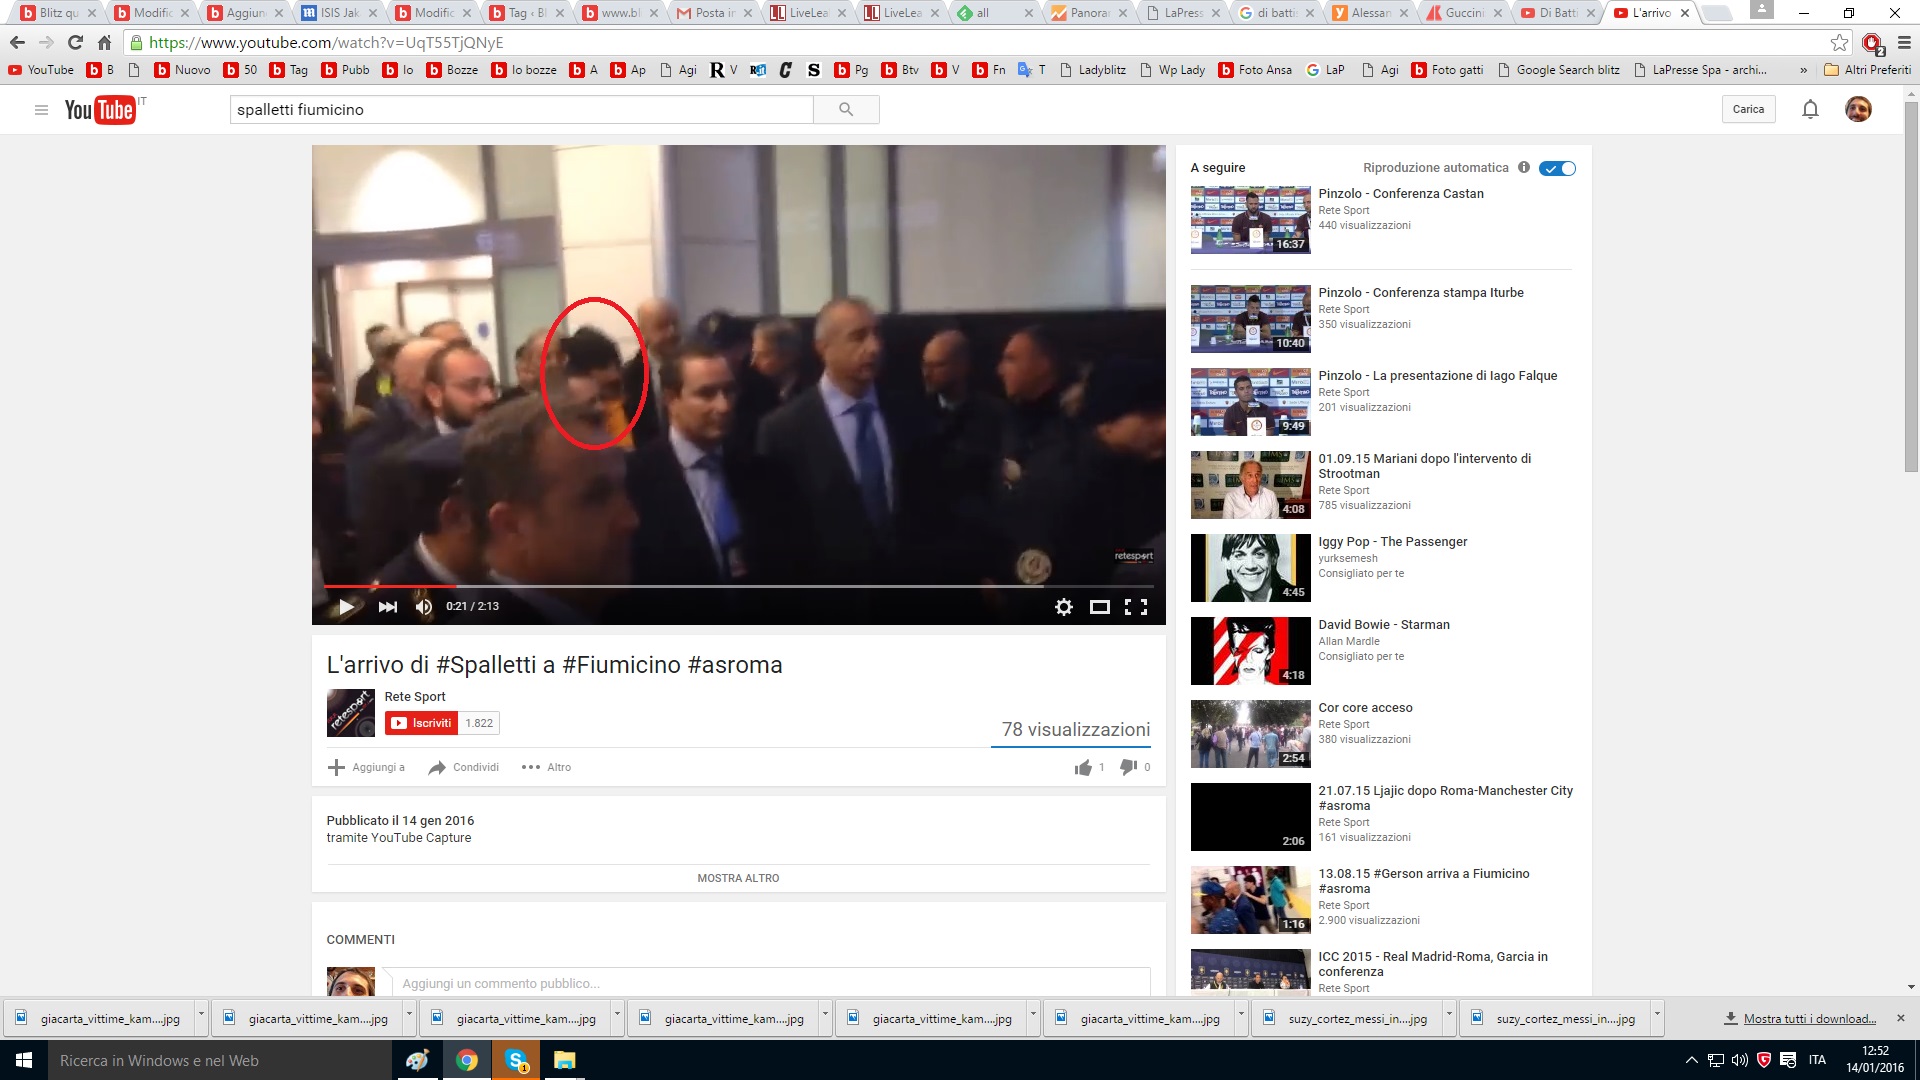The image size is (1920, 1080).
Task: Open the YouTube hamburger guide menu
Action: coord(41,109)
